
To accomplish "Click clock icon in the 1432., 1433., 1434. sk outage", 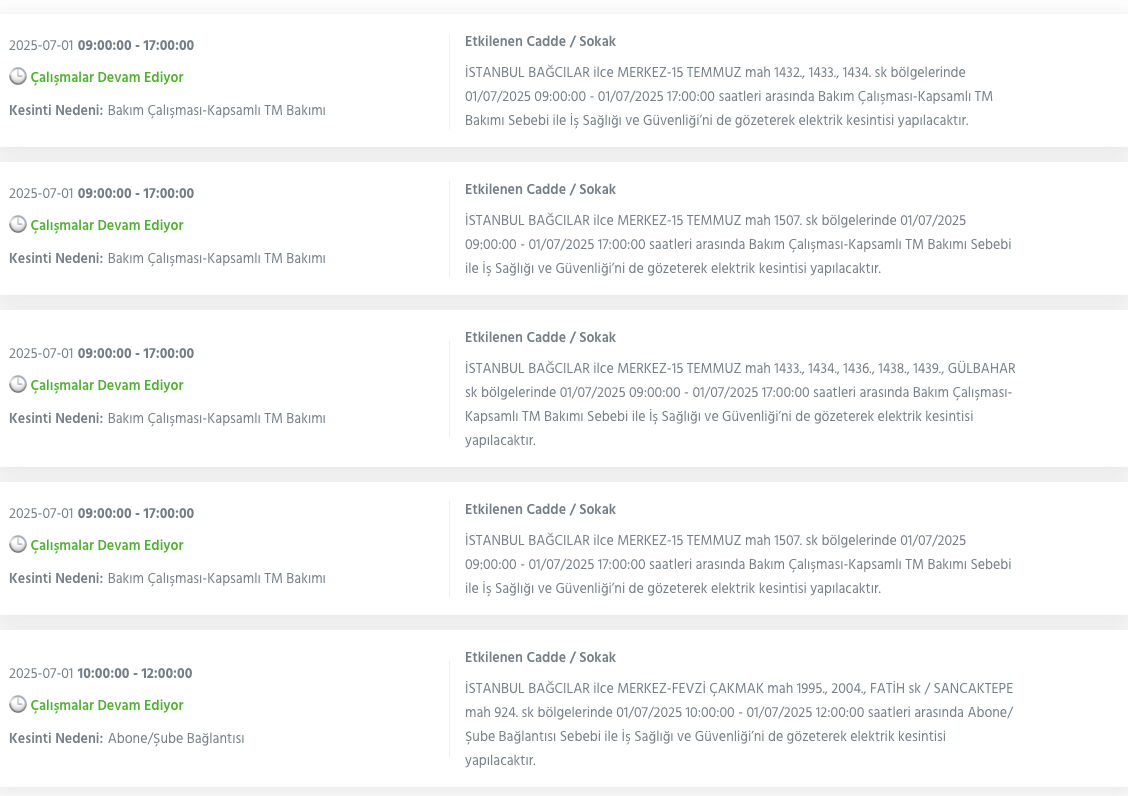I will (x=17, y=77).
